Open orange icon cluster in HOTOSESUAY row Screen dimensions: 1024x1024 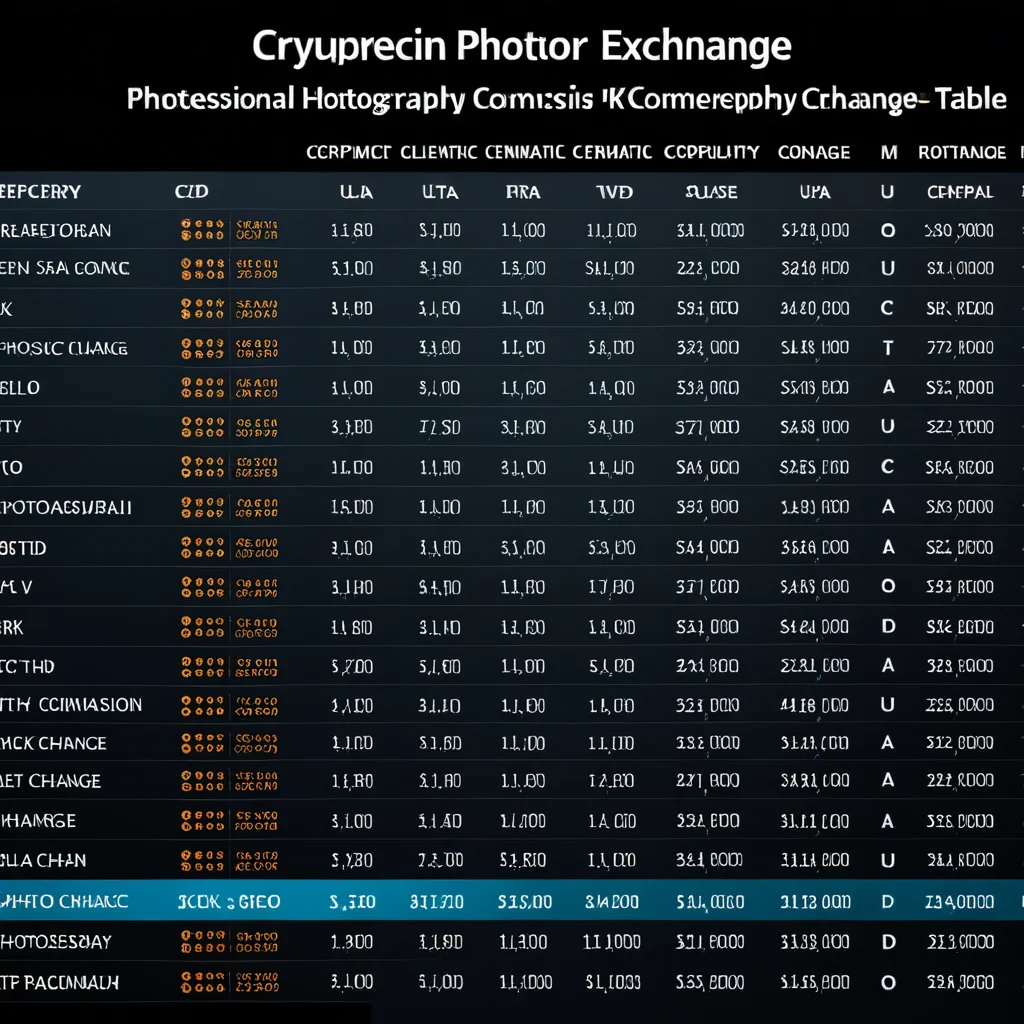coord(202,942)
